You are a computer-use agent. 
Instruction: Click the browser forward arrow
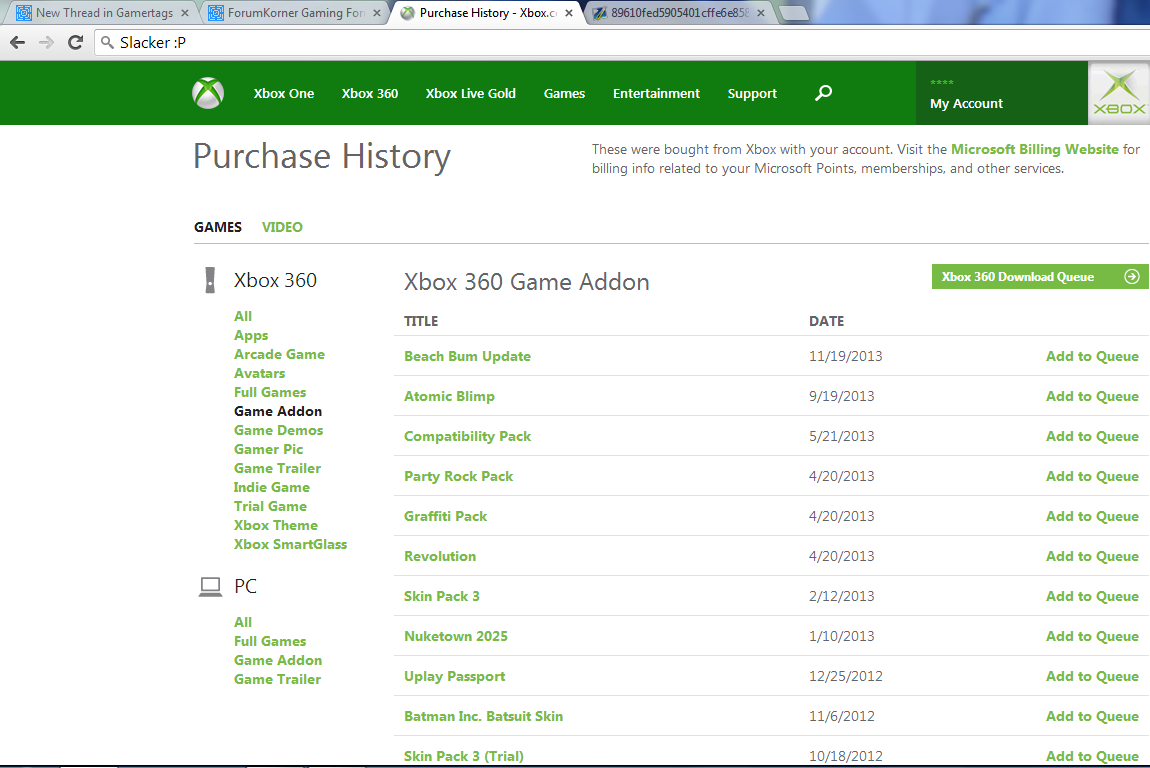click(46, 43)
